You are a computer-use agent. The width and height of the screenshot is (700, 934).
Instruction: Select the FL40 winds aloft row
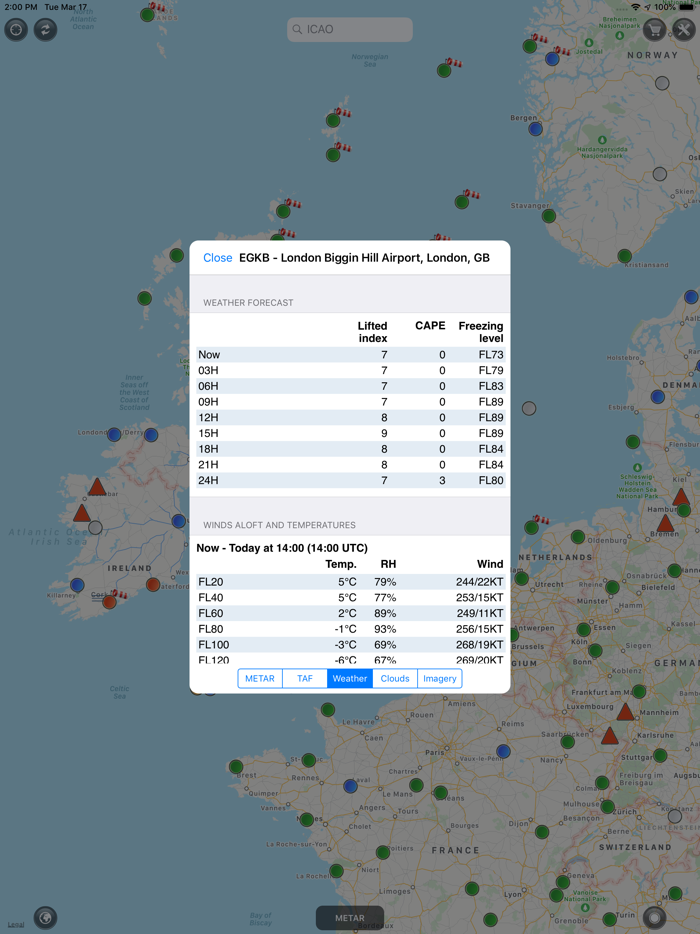coord(350,597)
